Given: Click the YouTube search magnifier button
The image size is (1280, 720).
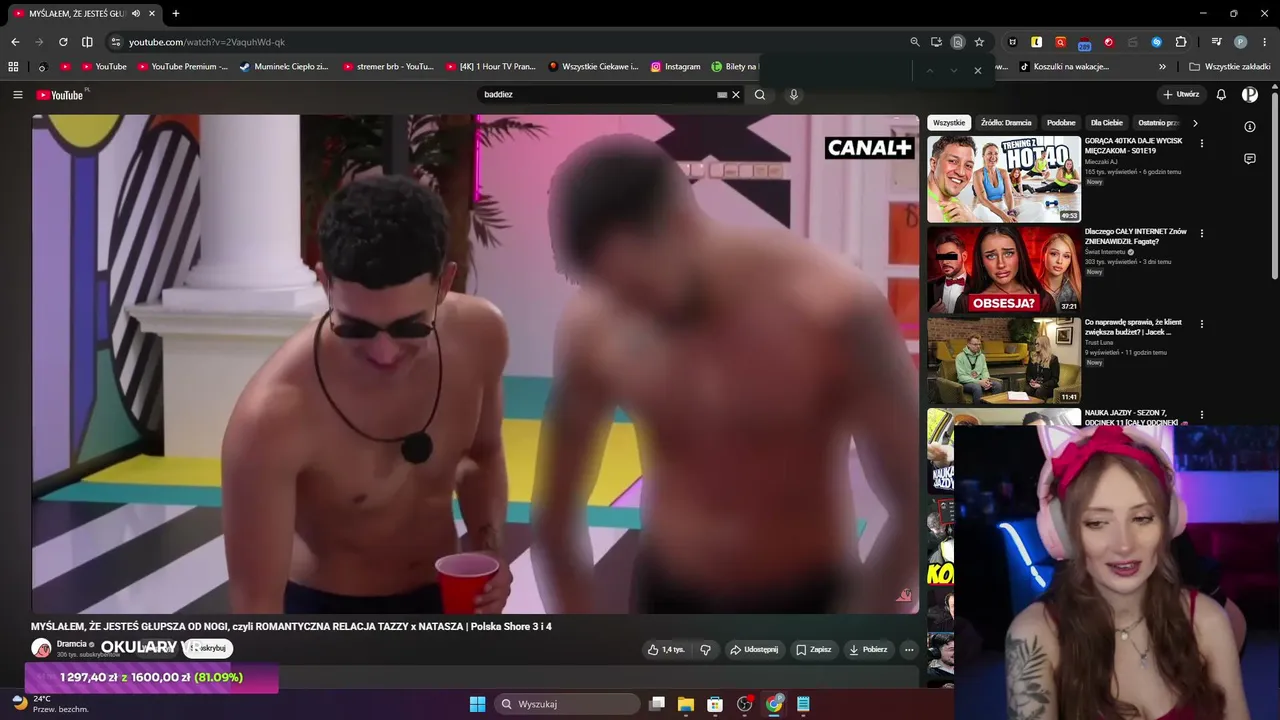Looking at the screenshot, I should tap(760, 95).
